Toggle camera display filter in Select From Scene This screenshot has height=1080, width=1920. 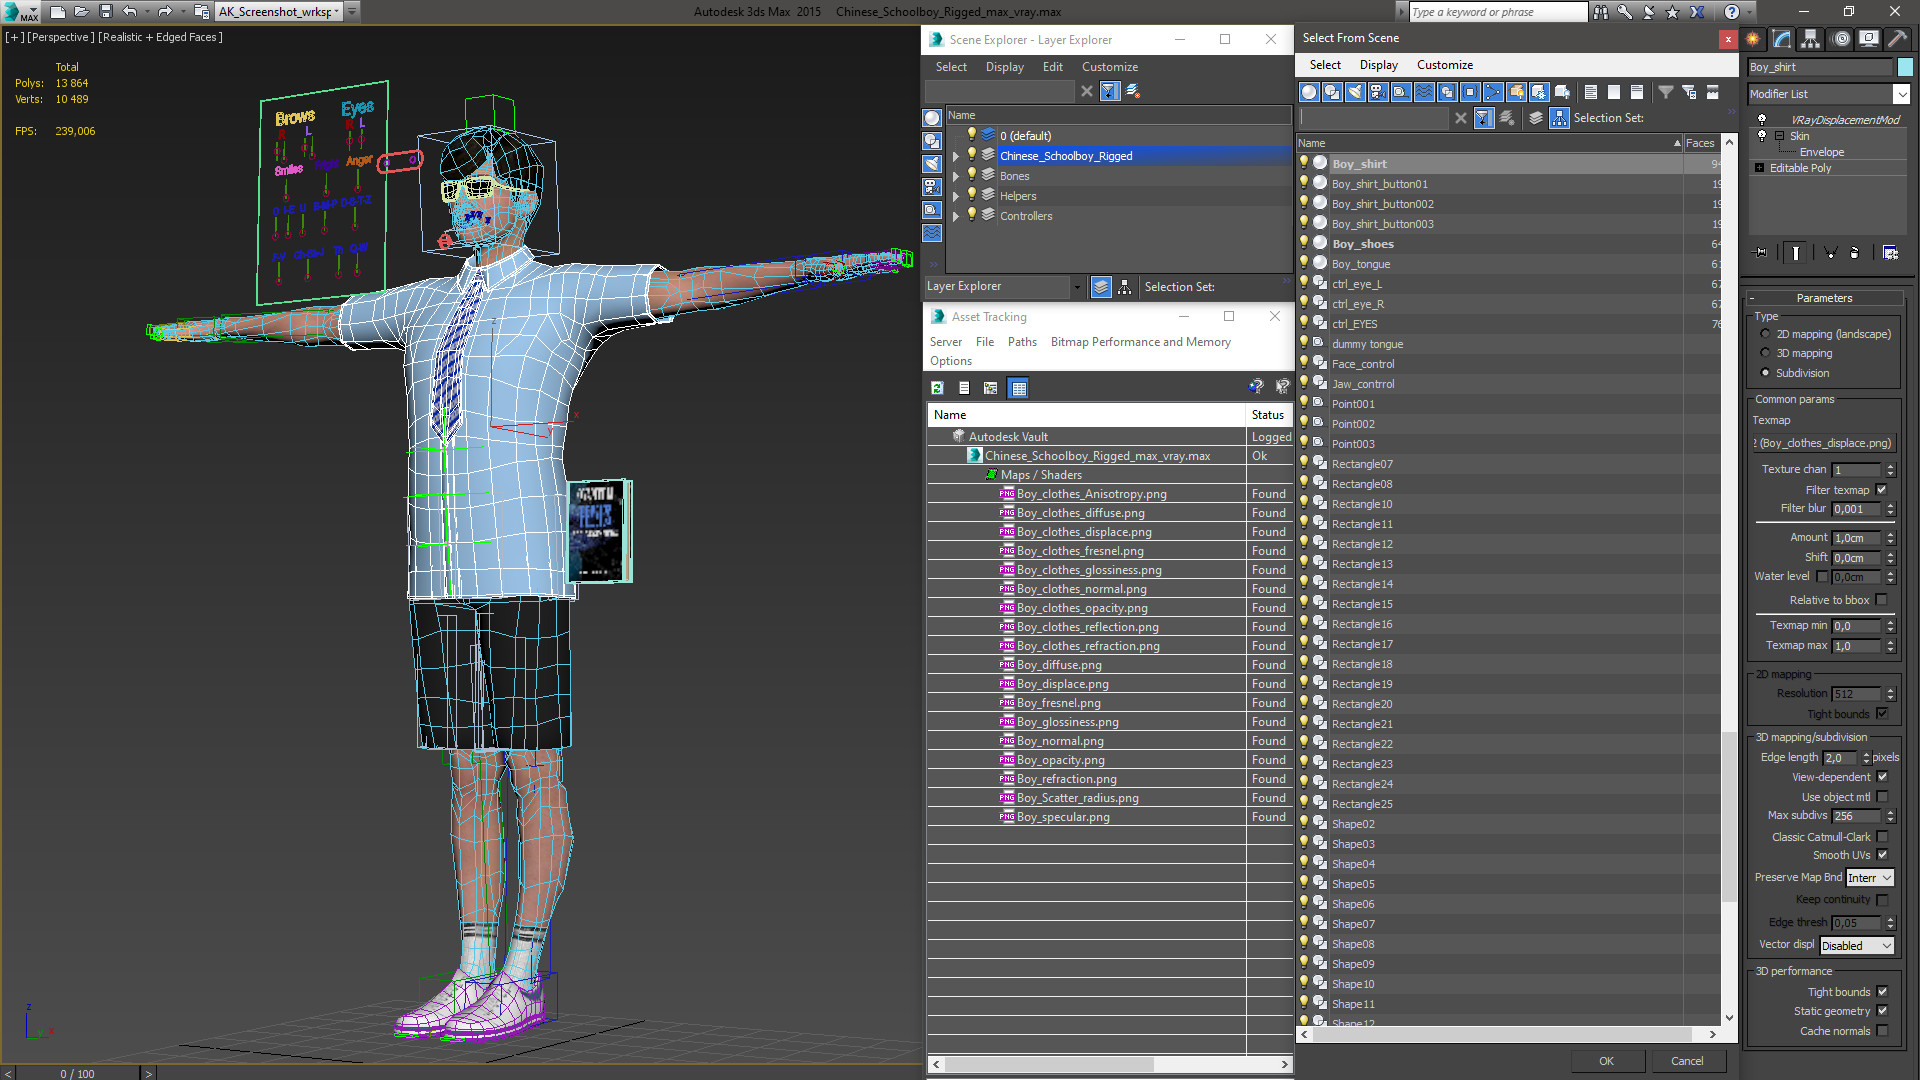coord(1377,92)
